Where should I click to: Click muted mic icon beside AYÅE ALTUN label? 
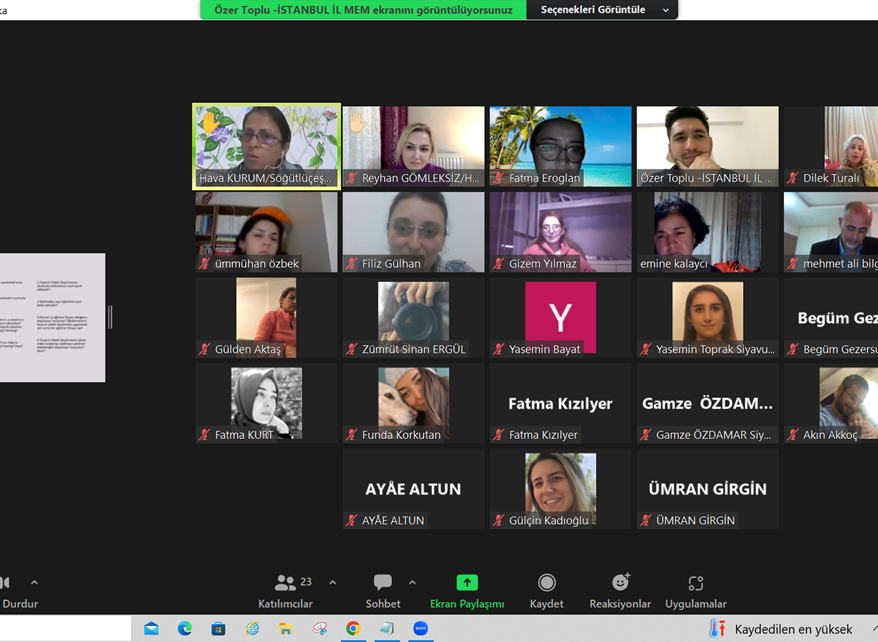point(352,521)
